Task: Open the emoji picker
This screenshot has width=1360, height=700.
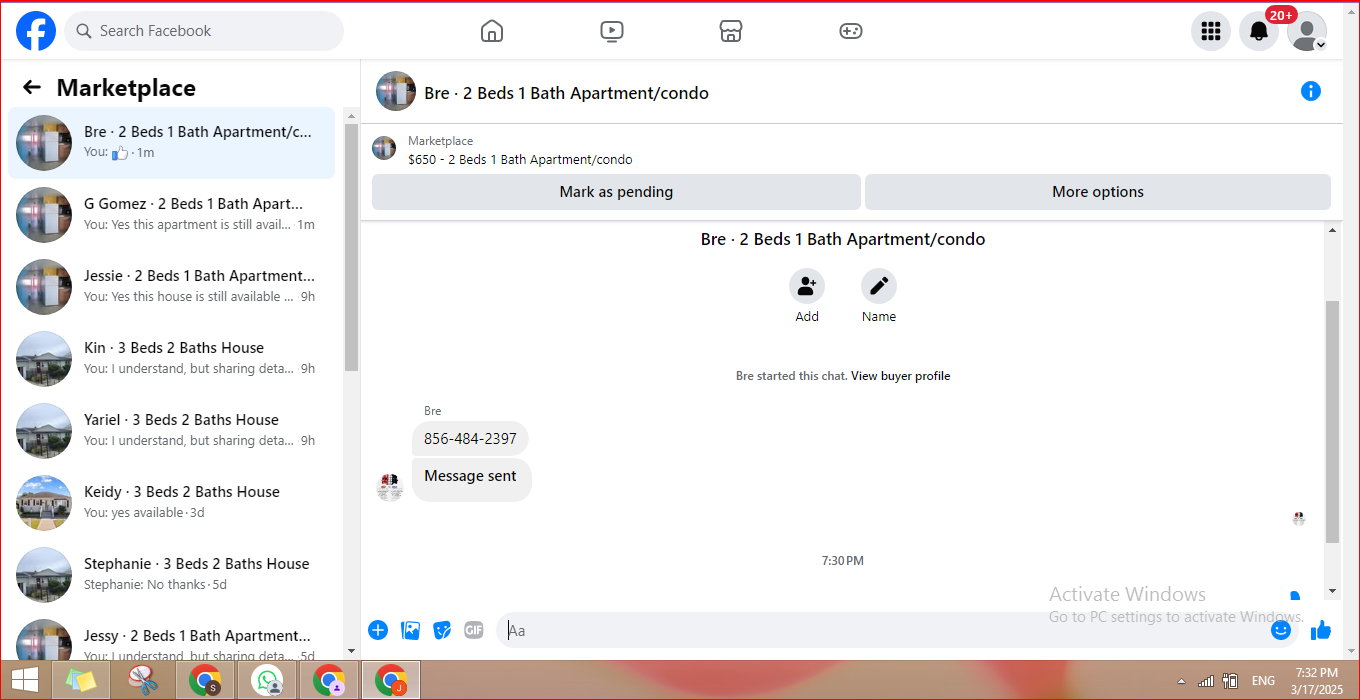Action: click(x=1281, y=630)
